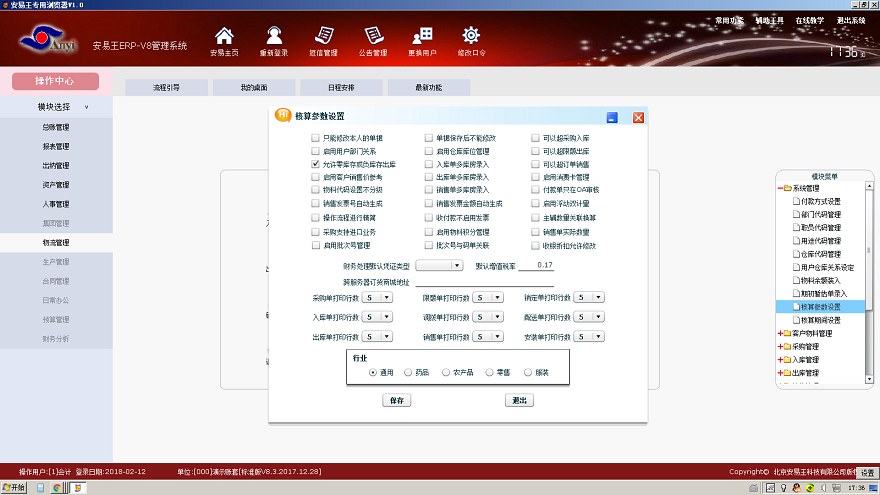The height and width of the screenshot is (495, 880).
Task: Expand 客户物料管理 tree node plus sign
Action: [x=780, y=333]
